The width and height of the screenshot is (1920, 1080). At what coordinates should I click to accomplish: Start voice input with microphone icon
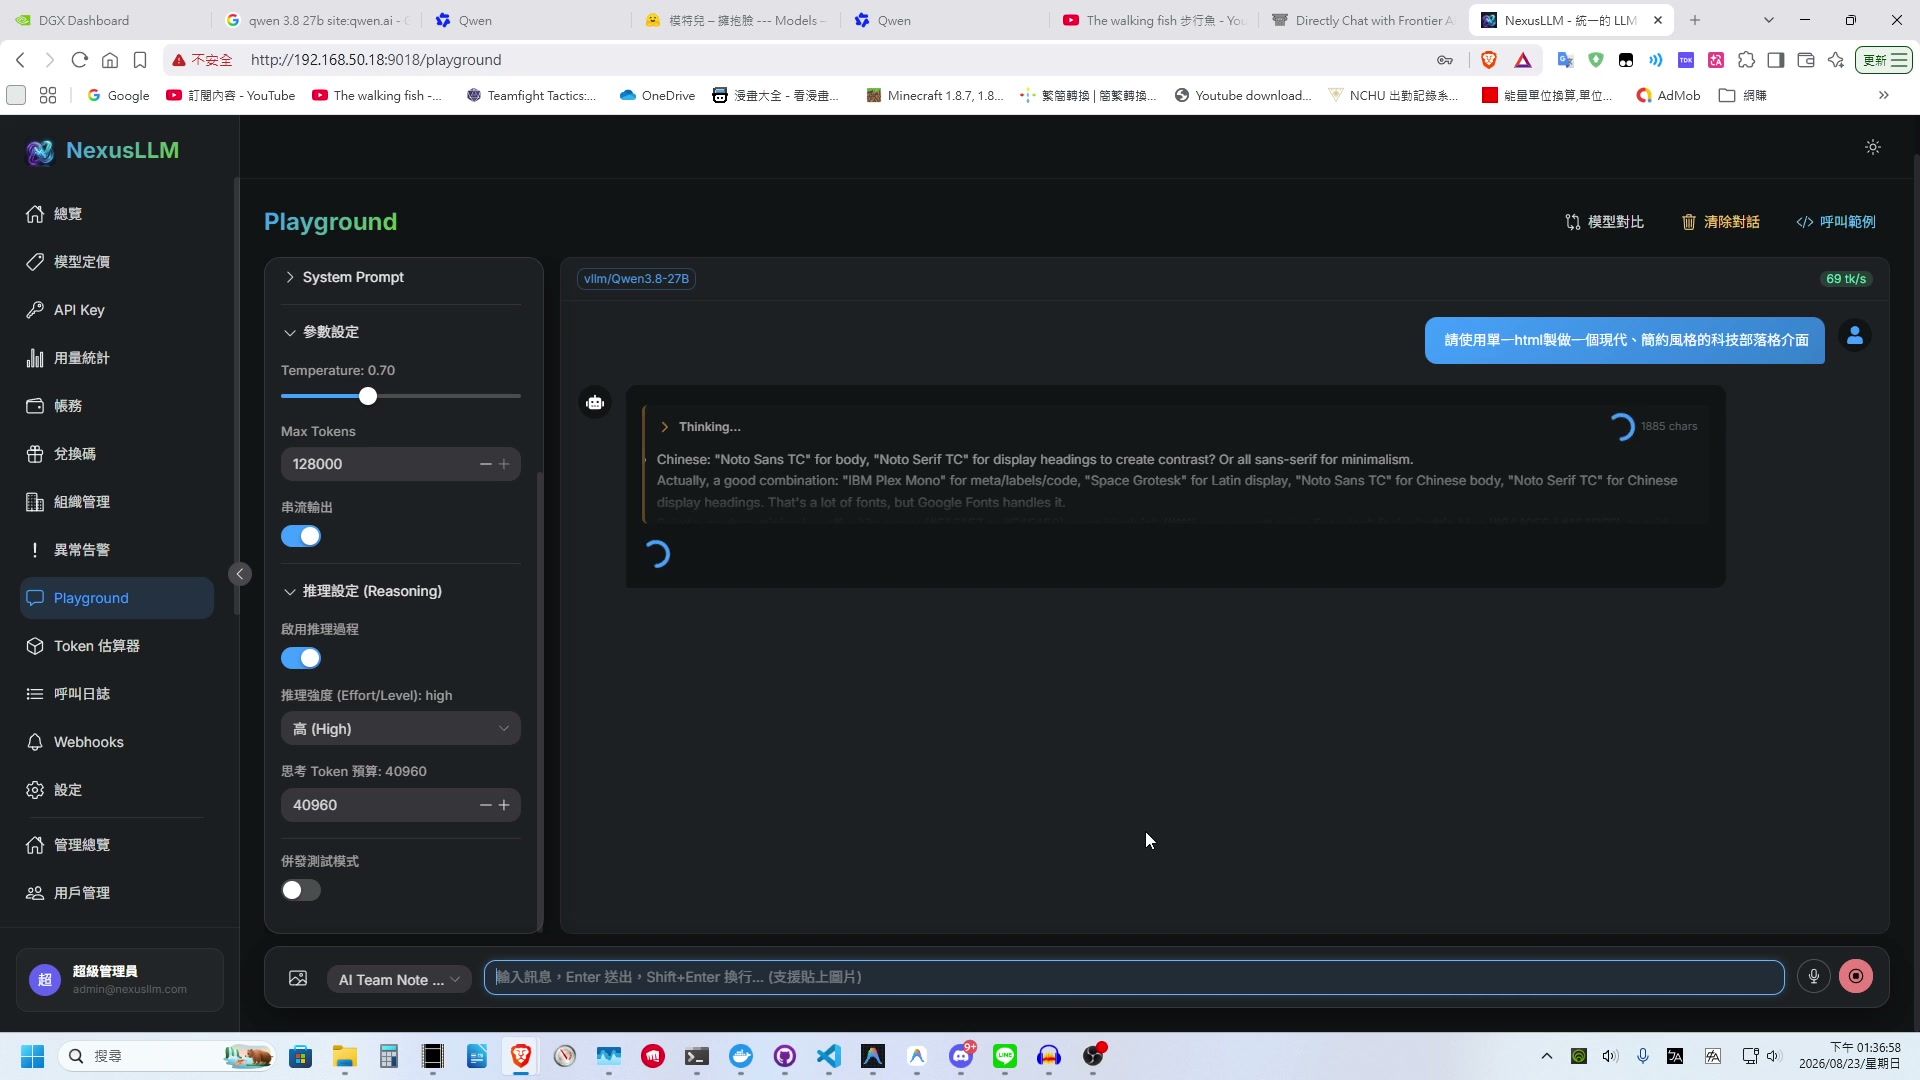[1813, 976]
